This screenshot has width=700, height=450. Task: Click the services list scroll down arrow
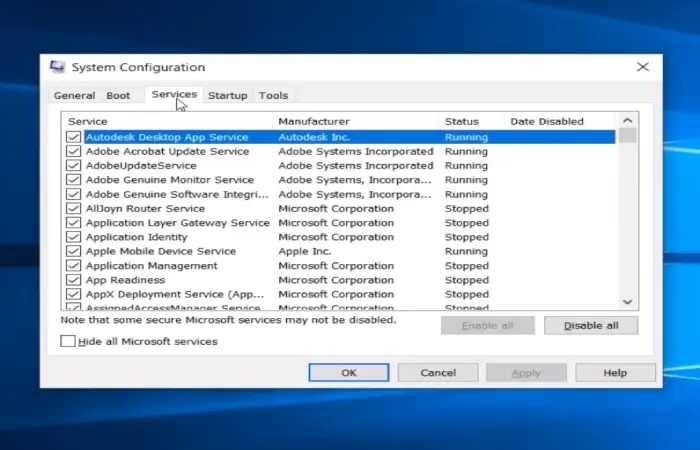coord(627,302)
